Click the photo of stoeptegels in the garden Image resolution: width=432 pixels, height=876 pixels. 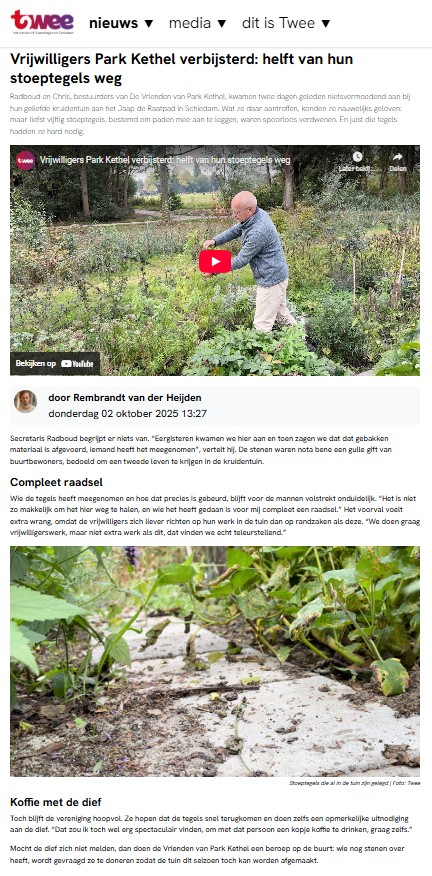tap(215, 661)
